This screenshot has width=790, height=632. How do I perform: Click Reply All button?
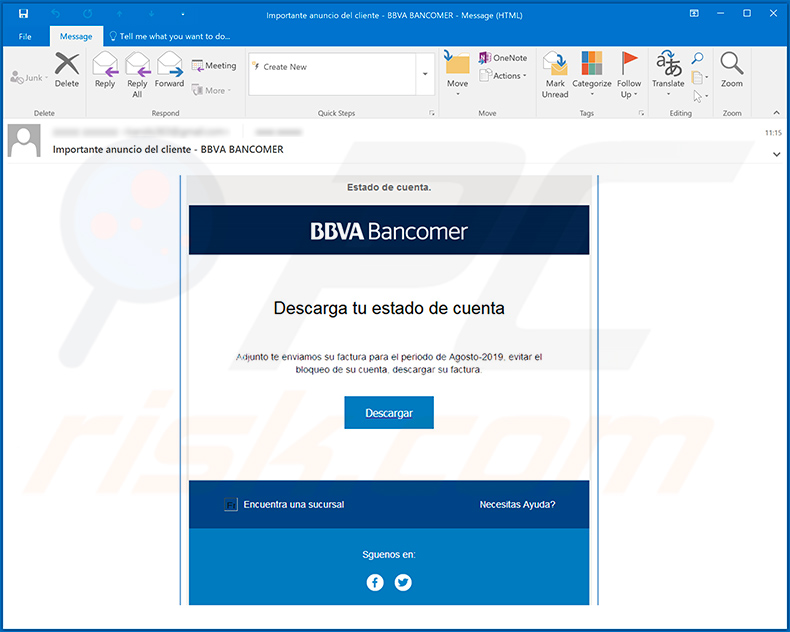[x=137, y=75]
